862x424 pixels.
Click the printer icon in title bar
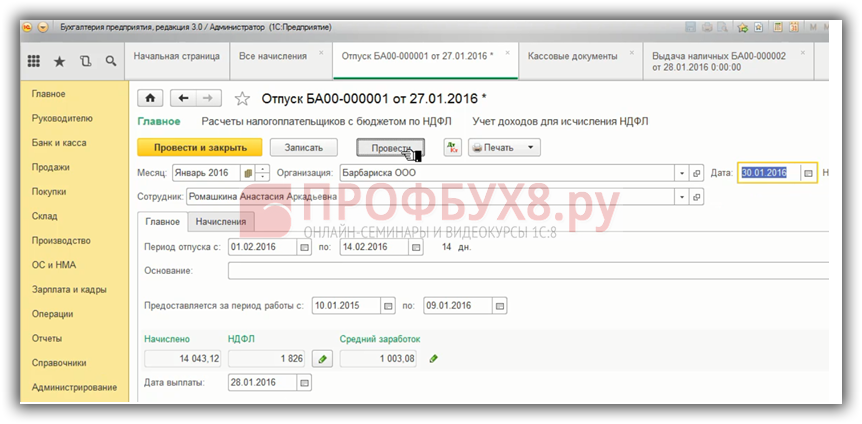pyautogui.click(x=708, y=27)
